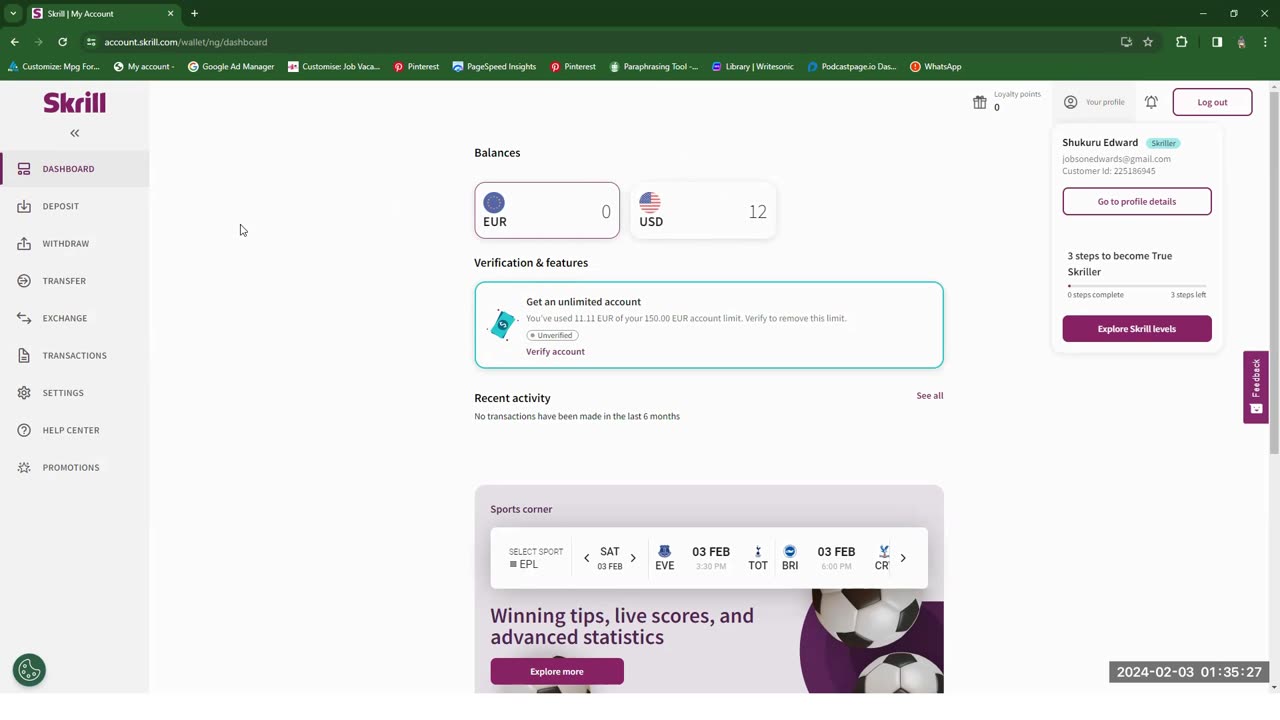Click the Unverified status badge

552,335
